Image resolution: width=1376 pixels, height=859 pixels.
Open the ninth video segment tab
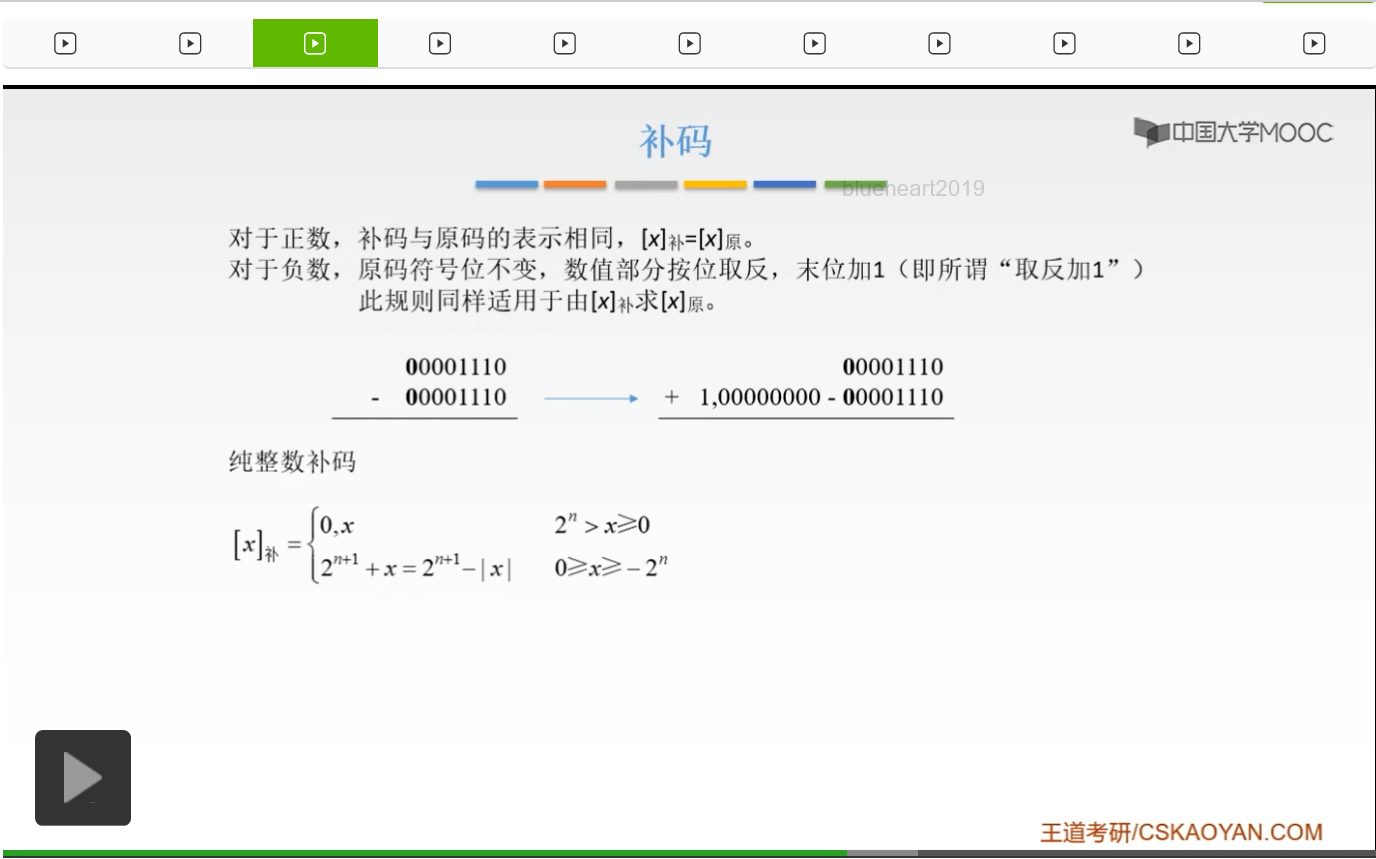1065,44
